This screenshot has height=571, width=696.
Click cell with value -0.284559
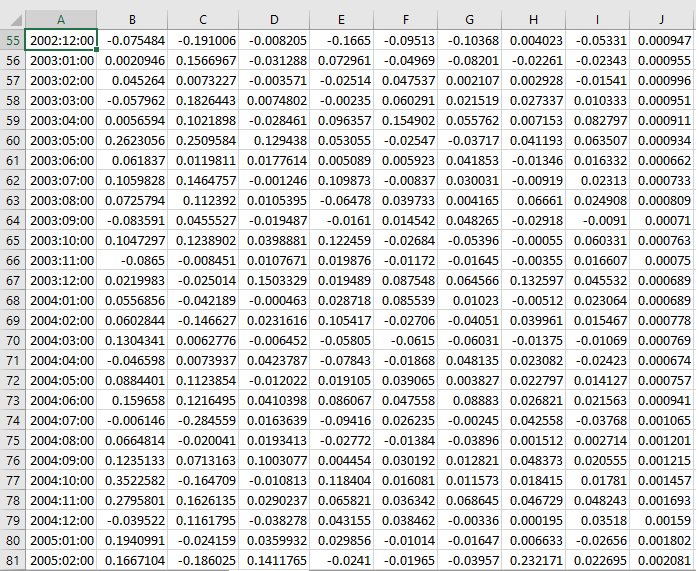[x=203, y=420]
